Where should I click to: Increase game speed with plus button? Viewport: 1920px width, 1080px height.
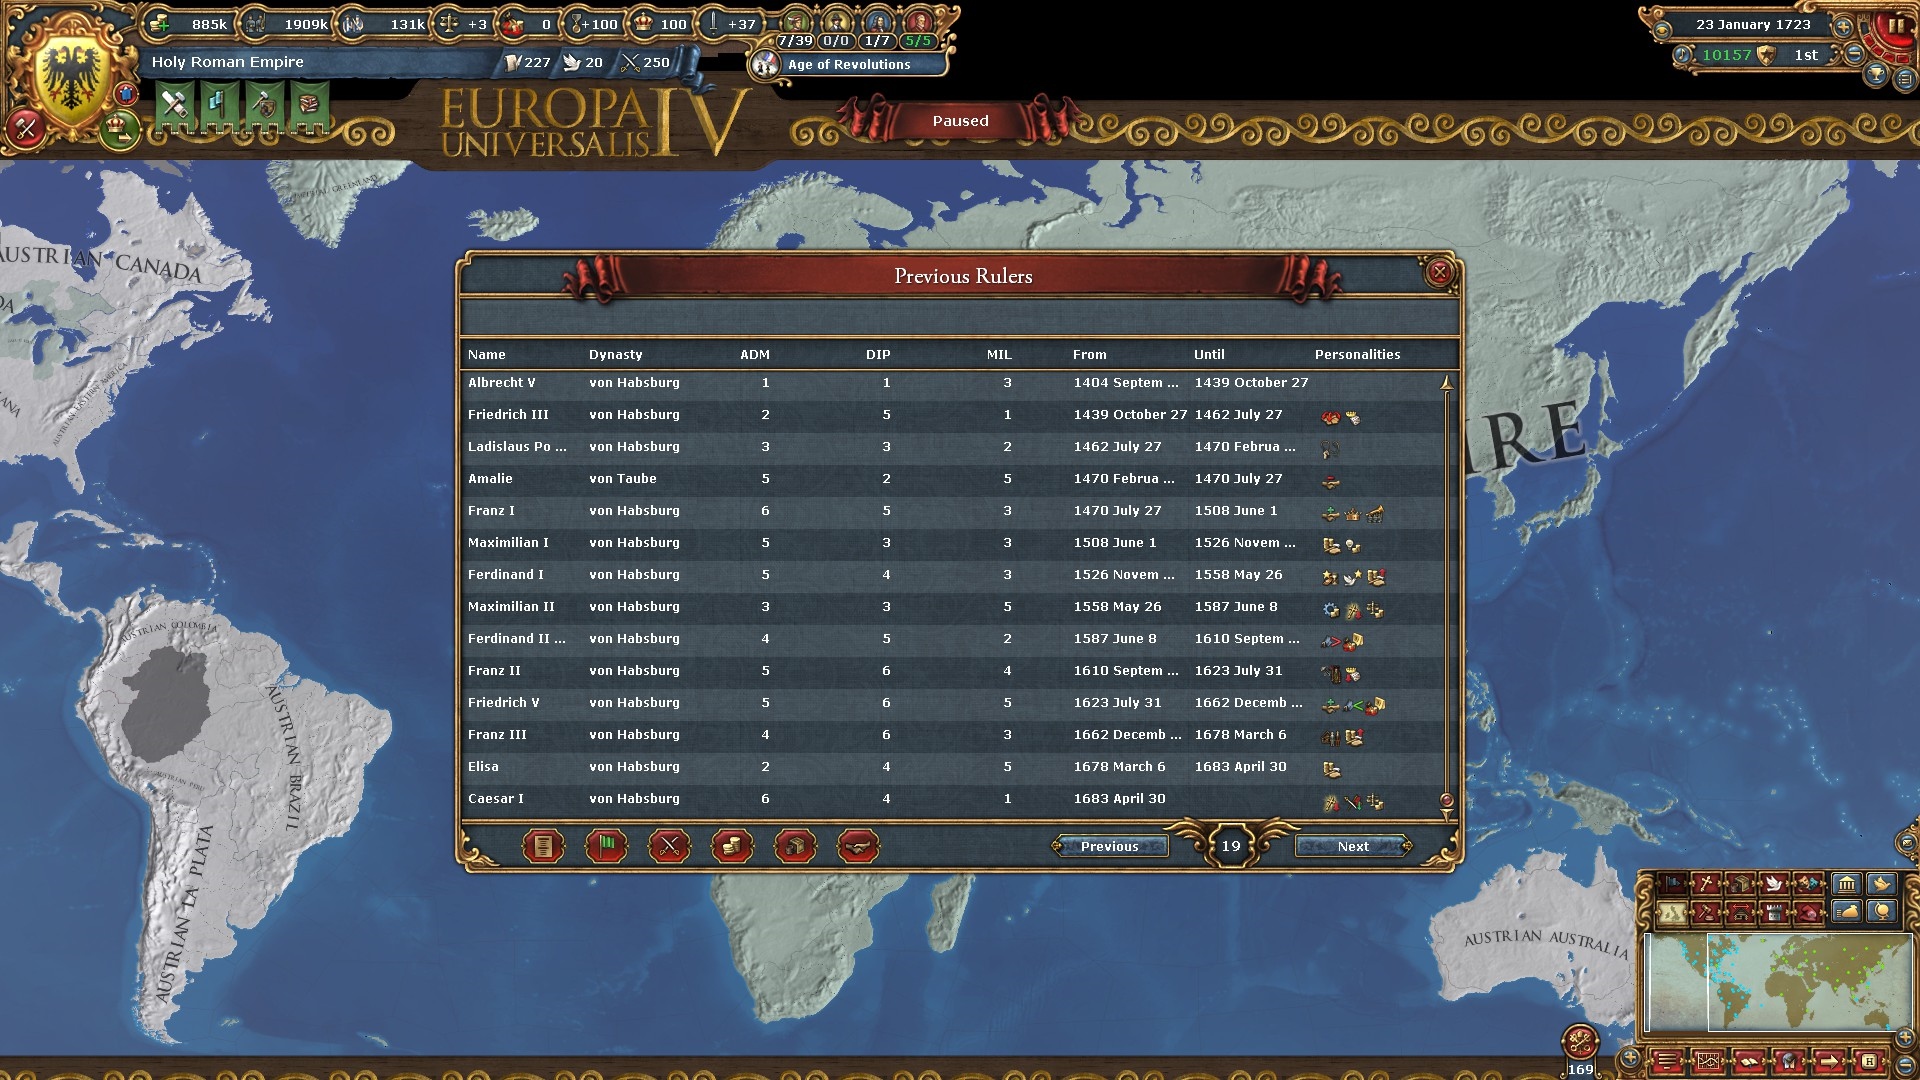(x=1844, y=27)
